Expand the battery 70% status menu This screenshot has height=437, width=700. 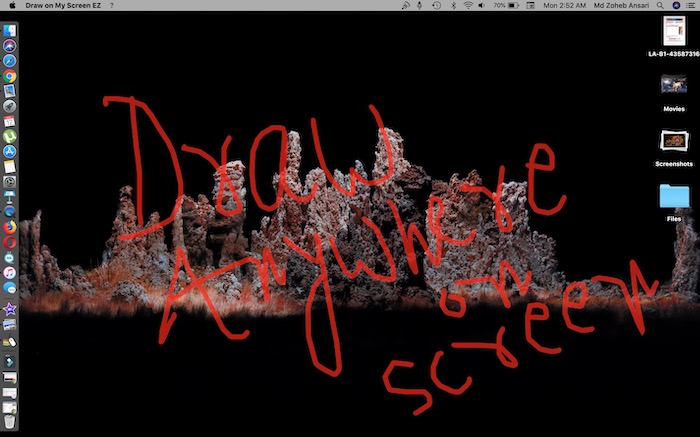510,6
